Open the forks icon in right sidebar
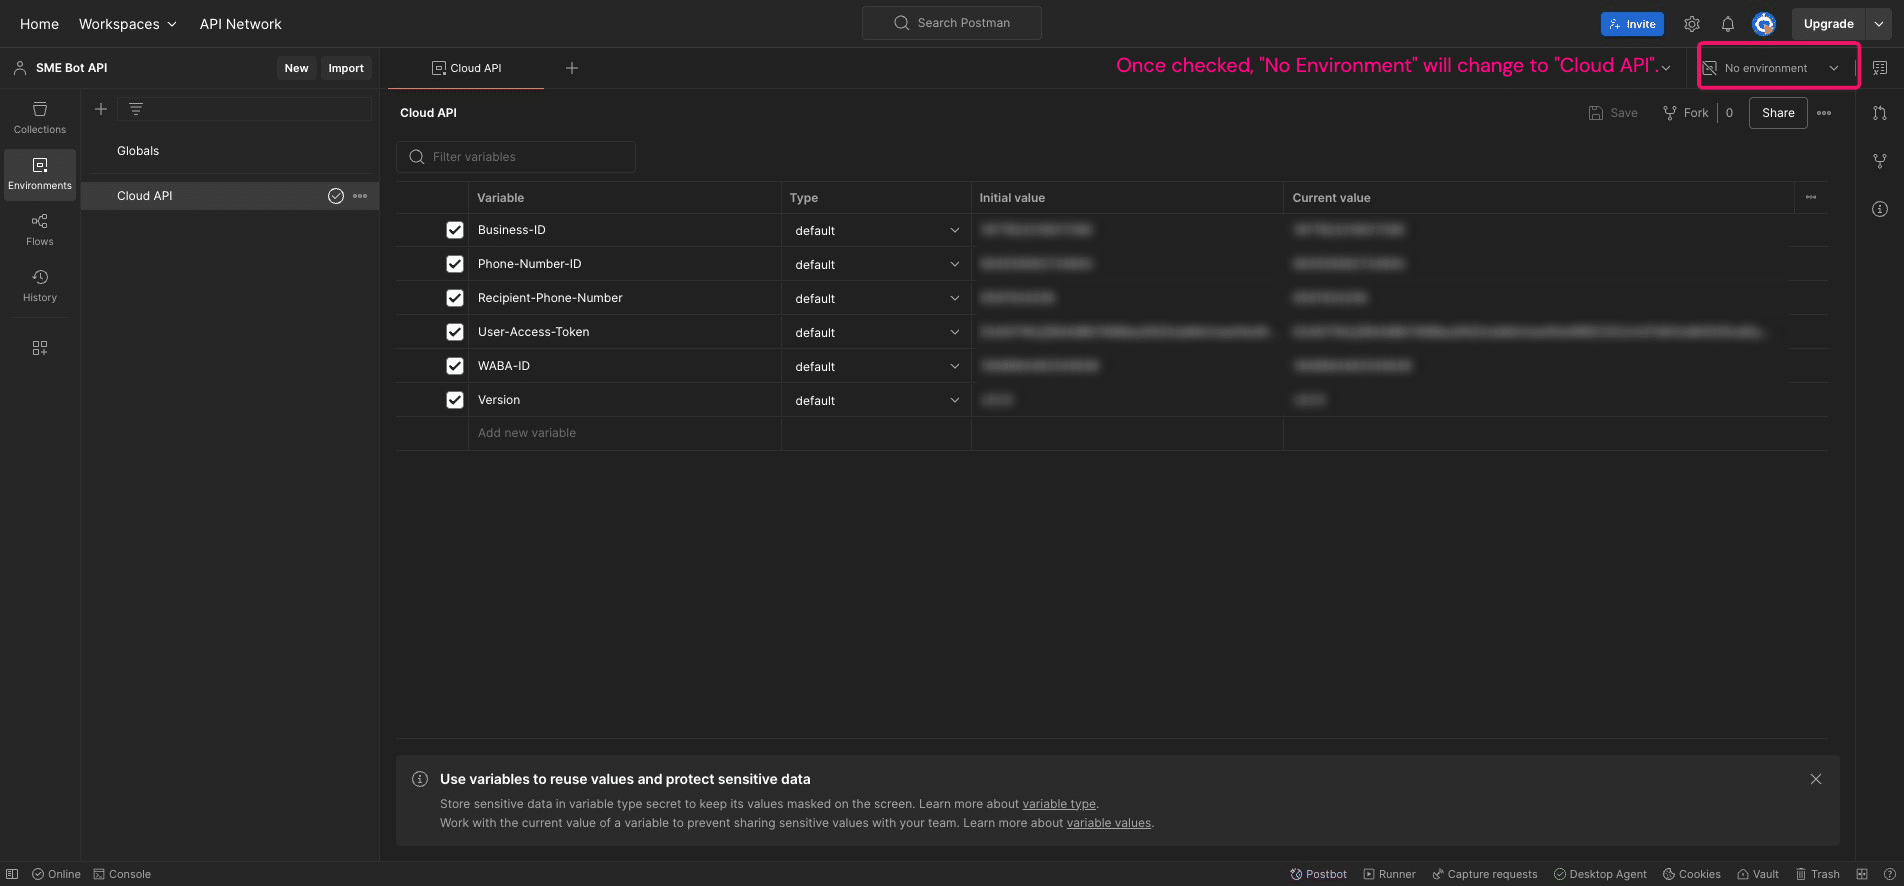Image resolution: width=1904 pixels, height=886 pixels. [1880, 161]
